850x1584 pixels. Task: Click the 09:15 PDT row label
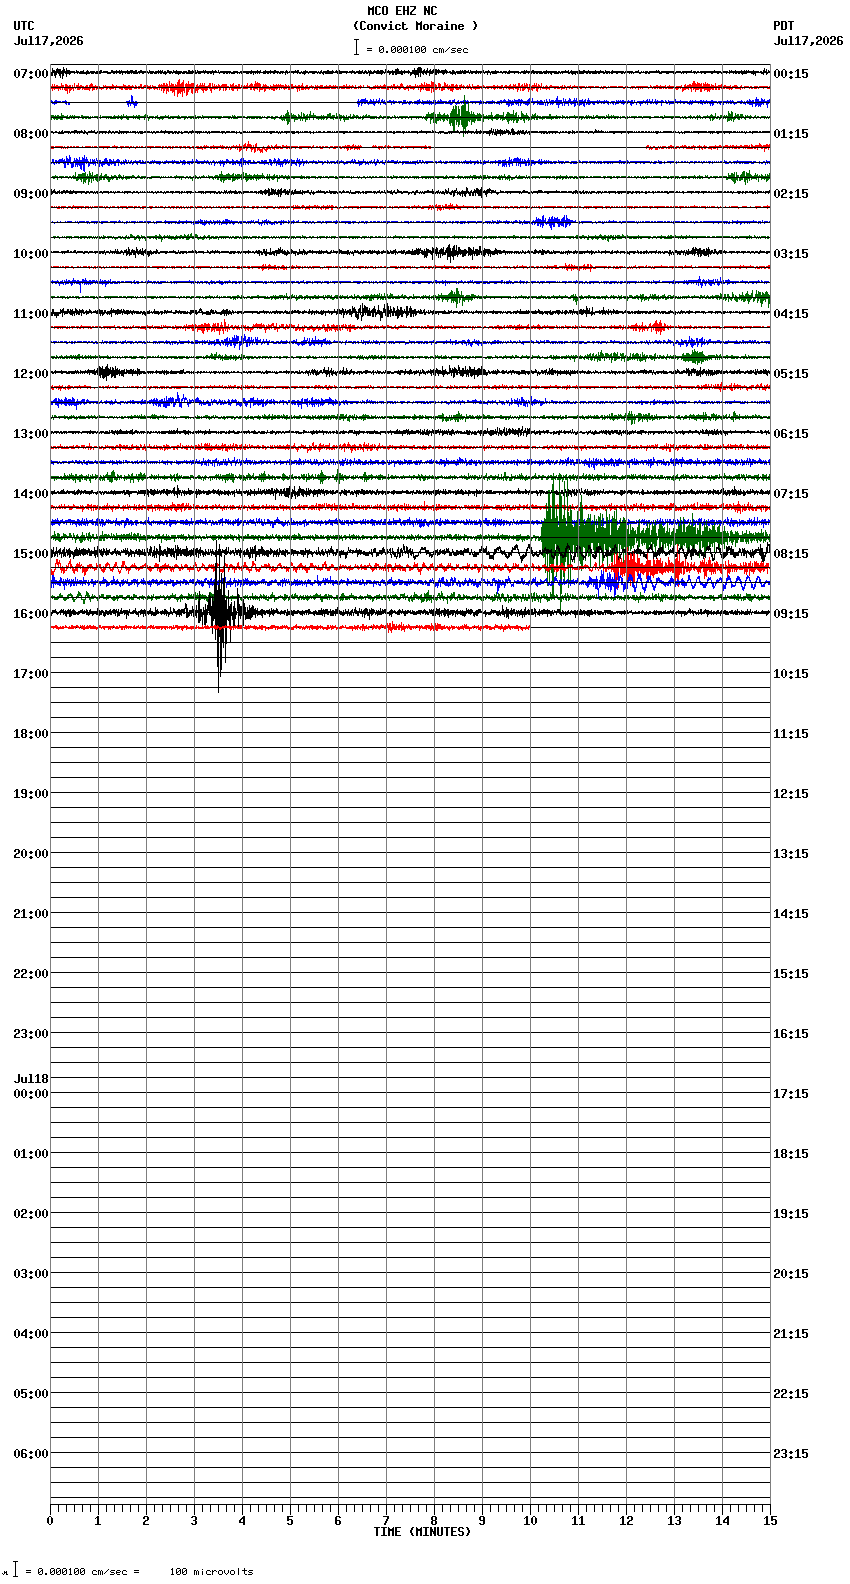tap(791, 614)
